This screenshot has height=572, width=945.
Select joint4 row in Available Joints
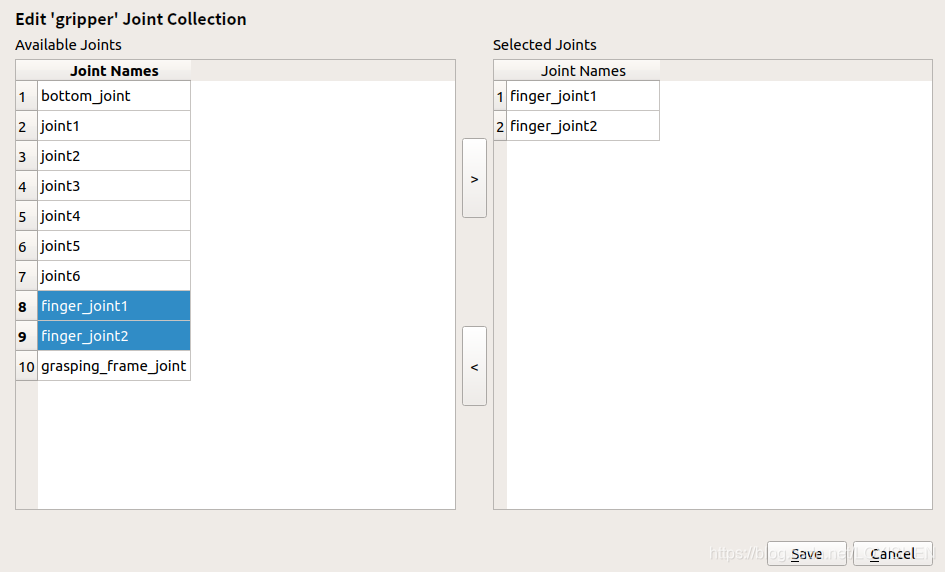113,216
